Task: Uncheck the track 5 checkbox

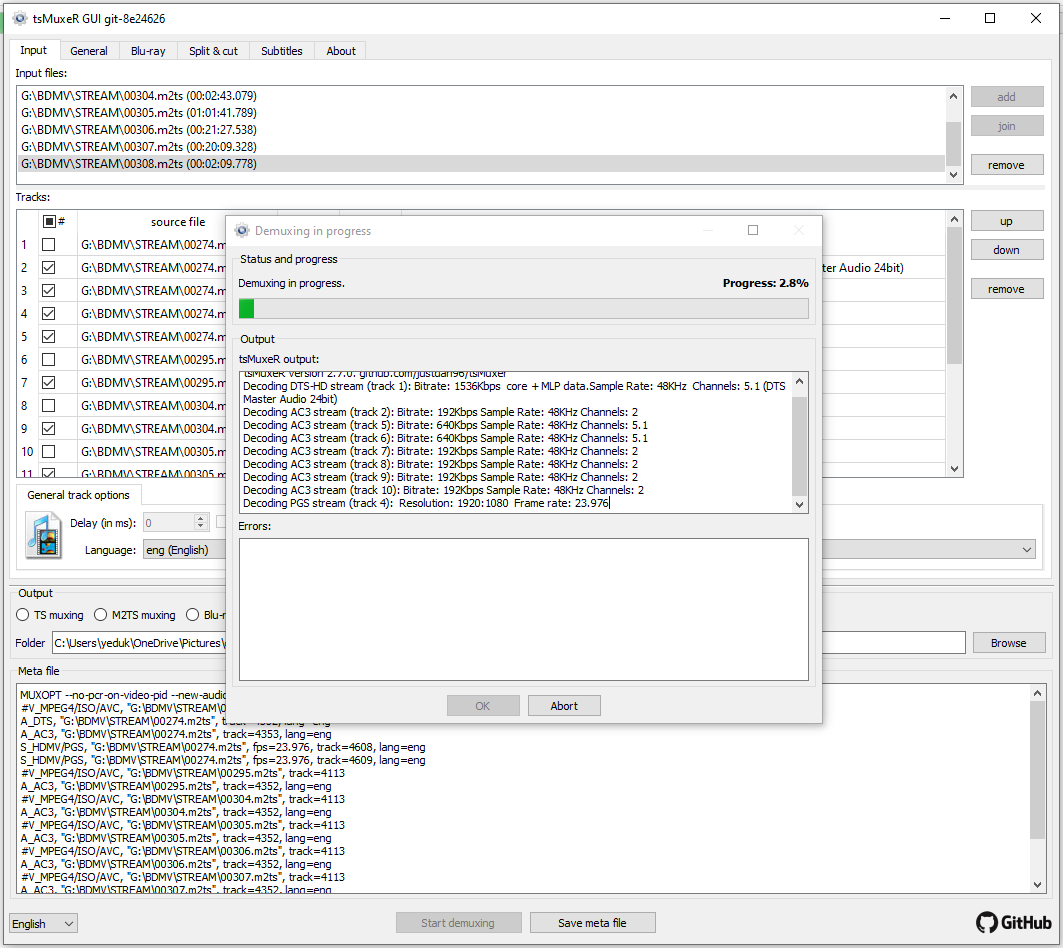Action: 49,336
